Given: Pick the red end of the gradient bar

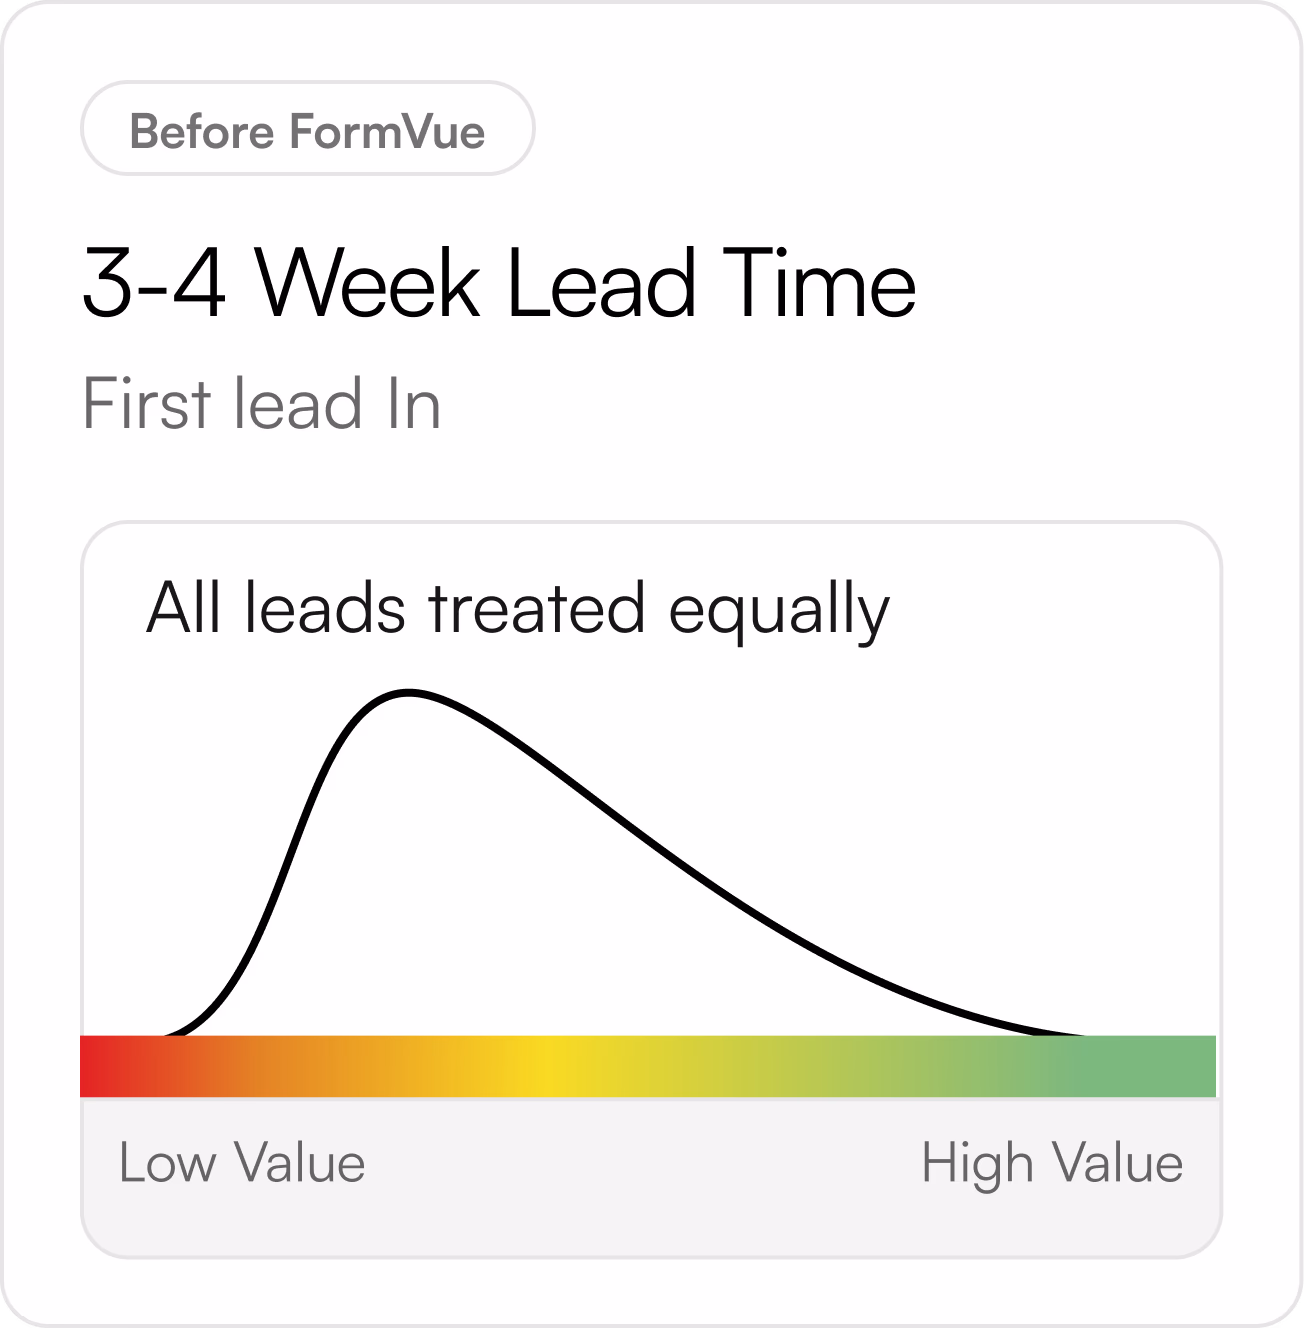Looking at the screenshot, I should click(100, 1066).
